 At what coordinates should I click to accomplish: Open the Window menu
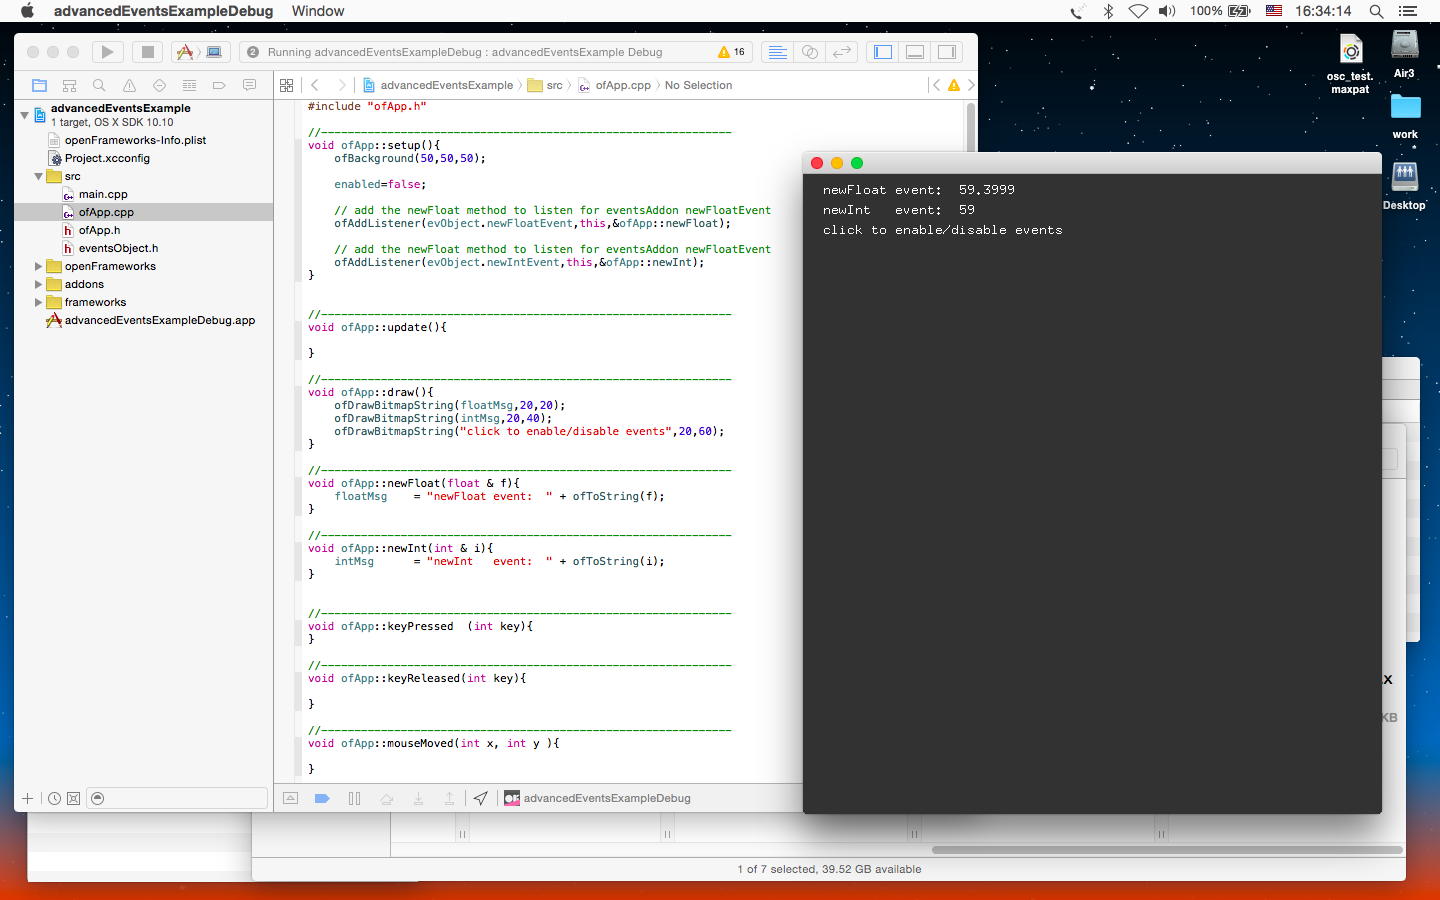tap(317, 11)
